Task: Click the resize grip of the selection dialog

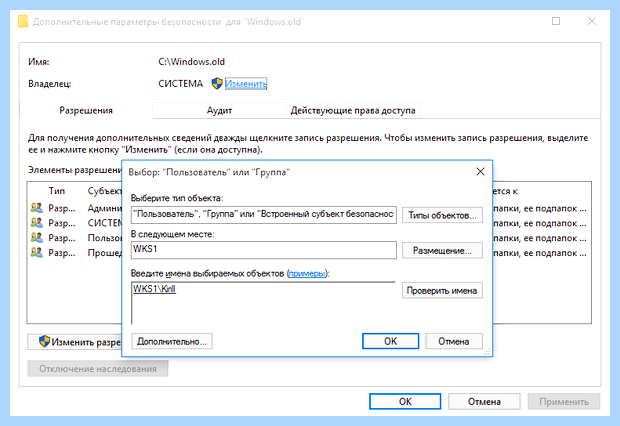Action: [487, 351]
